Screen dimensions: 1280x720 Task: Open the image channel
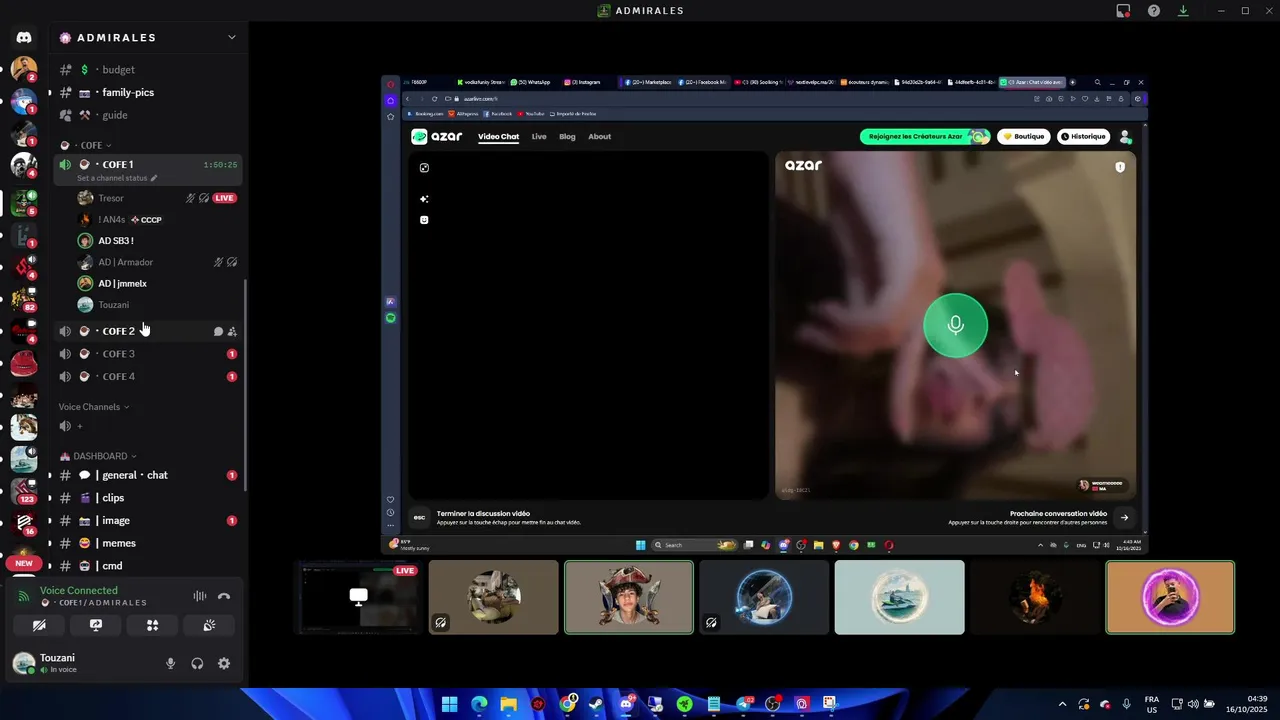coord(148,521)
